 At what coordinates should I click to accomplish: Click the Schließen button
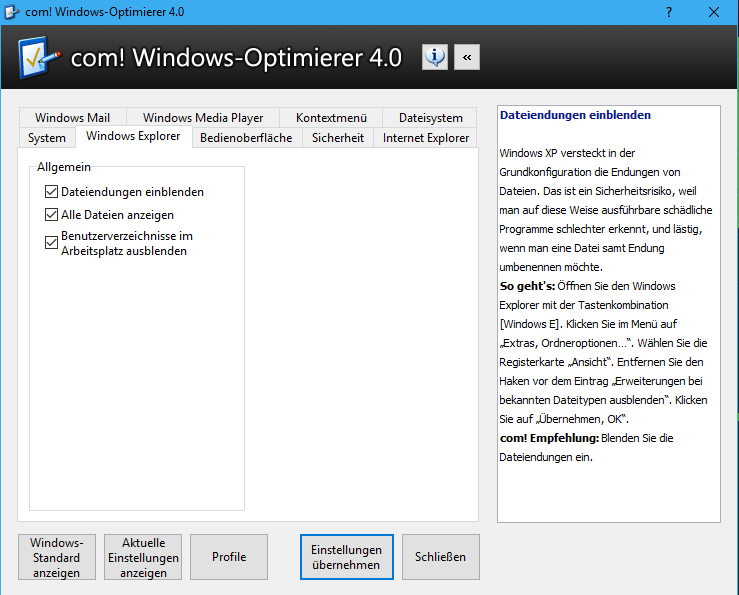click(x=440, y=557)
